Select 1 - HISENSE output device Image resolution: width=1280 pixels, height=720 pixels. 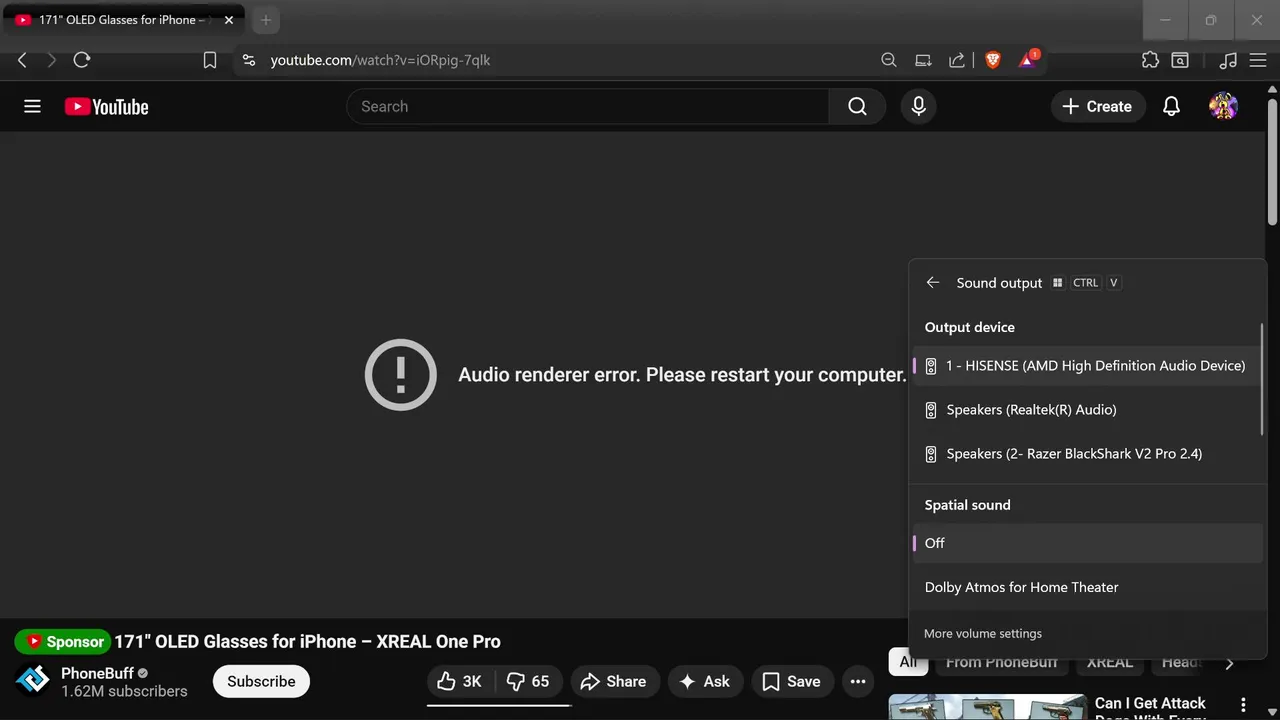point(1087,366)
